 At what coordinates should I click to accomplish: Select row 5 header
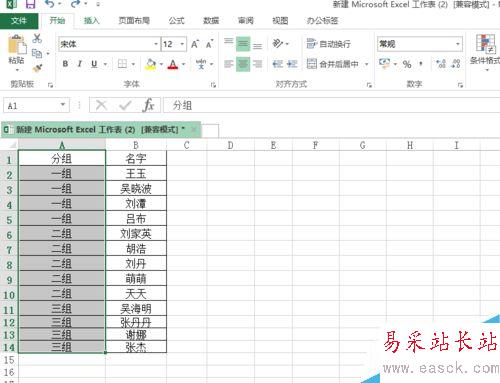click(x=9, y=220)
